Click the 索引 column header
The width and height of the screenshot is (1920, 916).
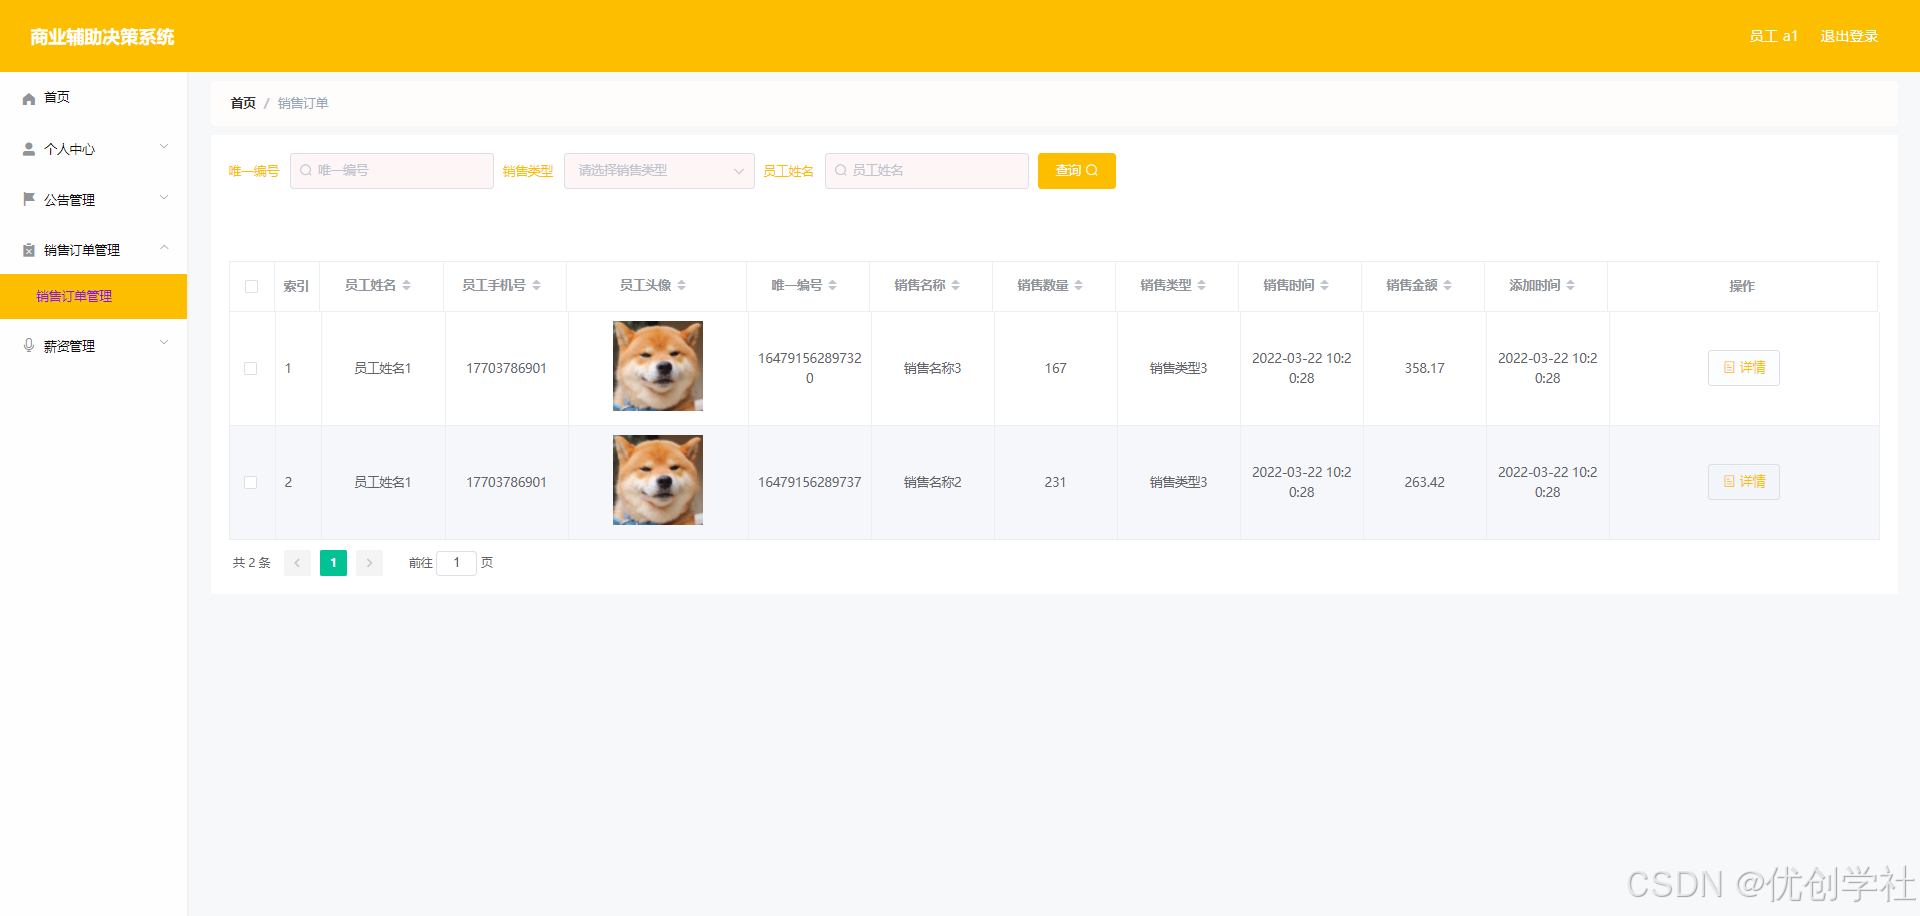pyautogui.click(x=296, y=286)
